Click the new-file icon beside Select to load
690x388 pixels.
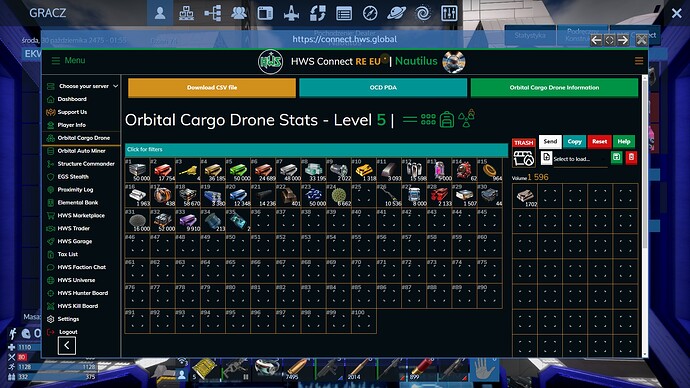(546, 158)
